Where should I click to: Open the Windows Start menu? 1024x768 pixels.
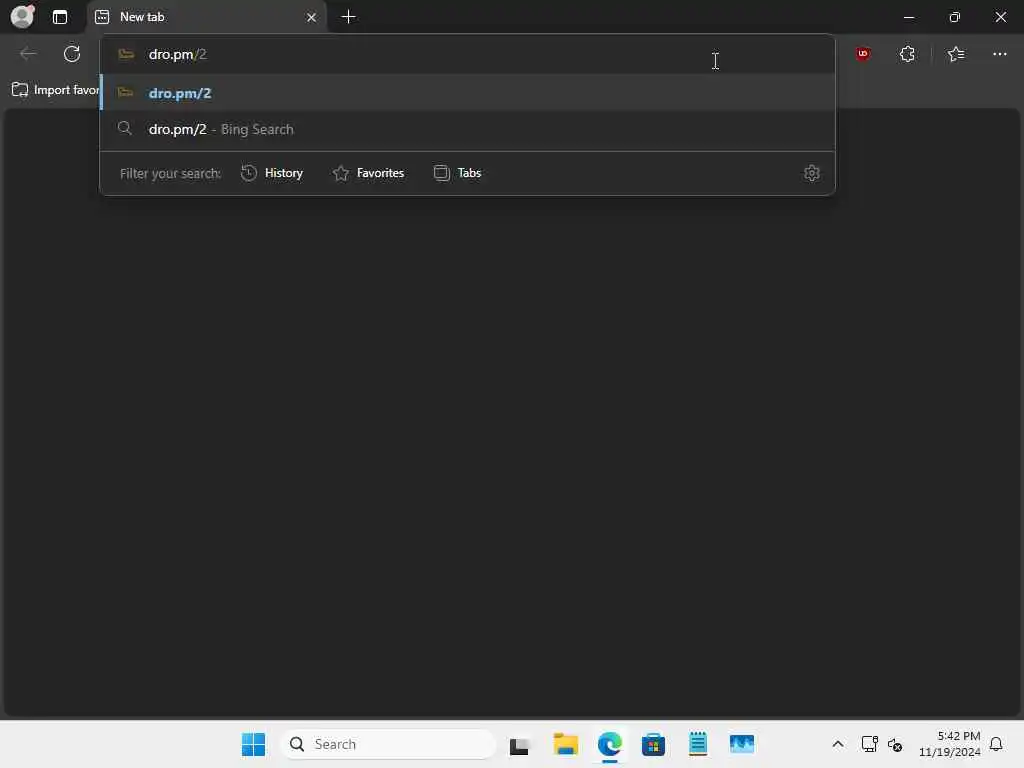(x=253, y=744)
